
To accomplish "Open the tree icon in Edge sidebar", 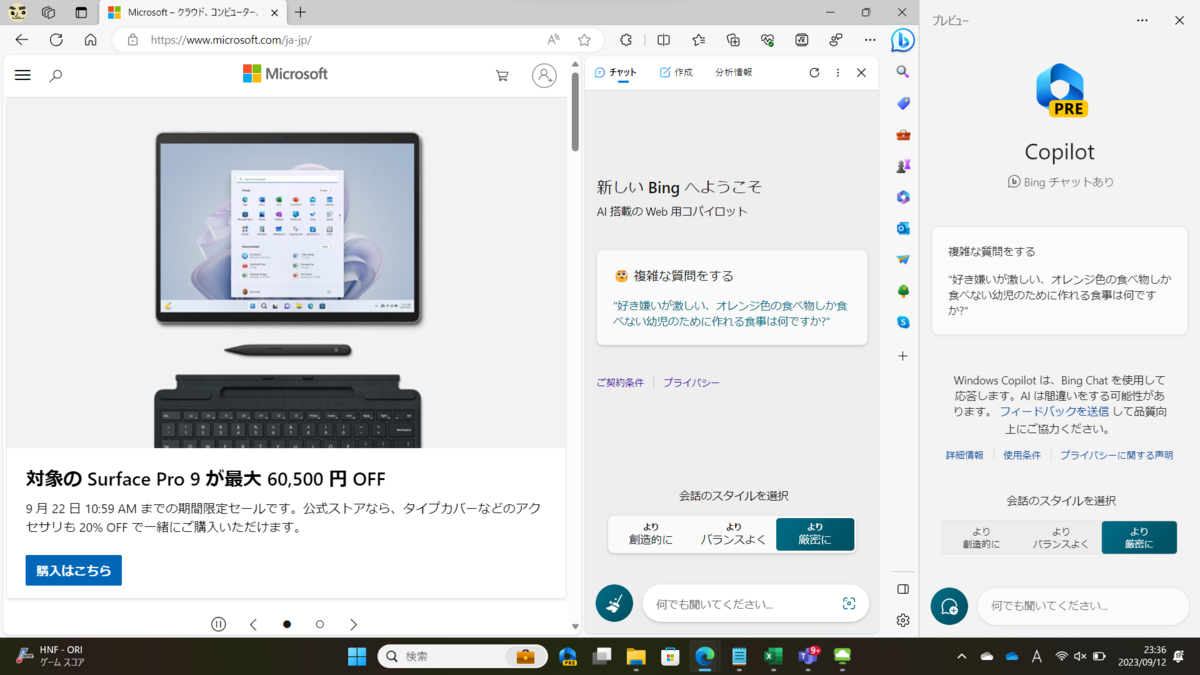I will (x=903, y=291).
